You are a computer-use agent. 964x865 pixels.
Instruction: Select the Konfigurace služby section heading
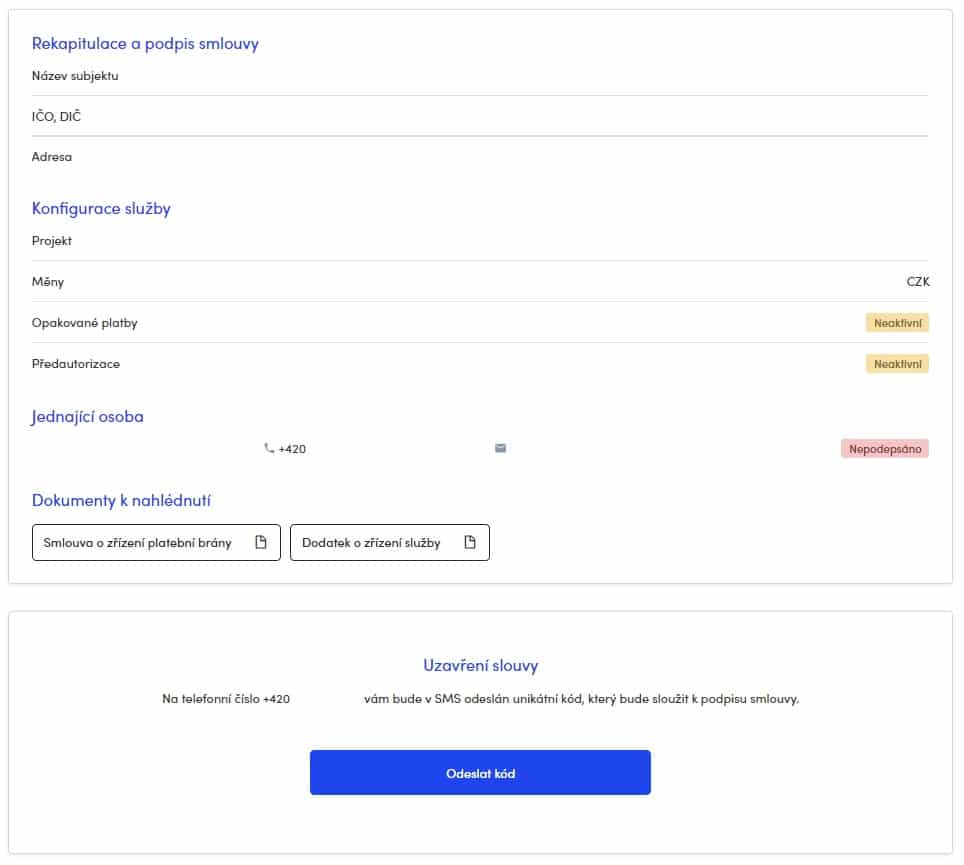101,208
